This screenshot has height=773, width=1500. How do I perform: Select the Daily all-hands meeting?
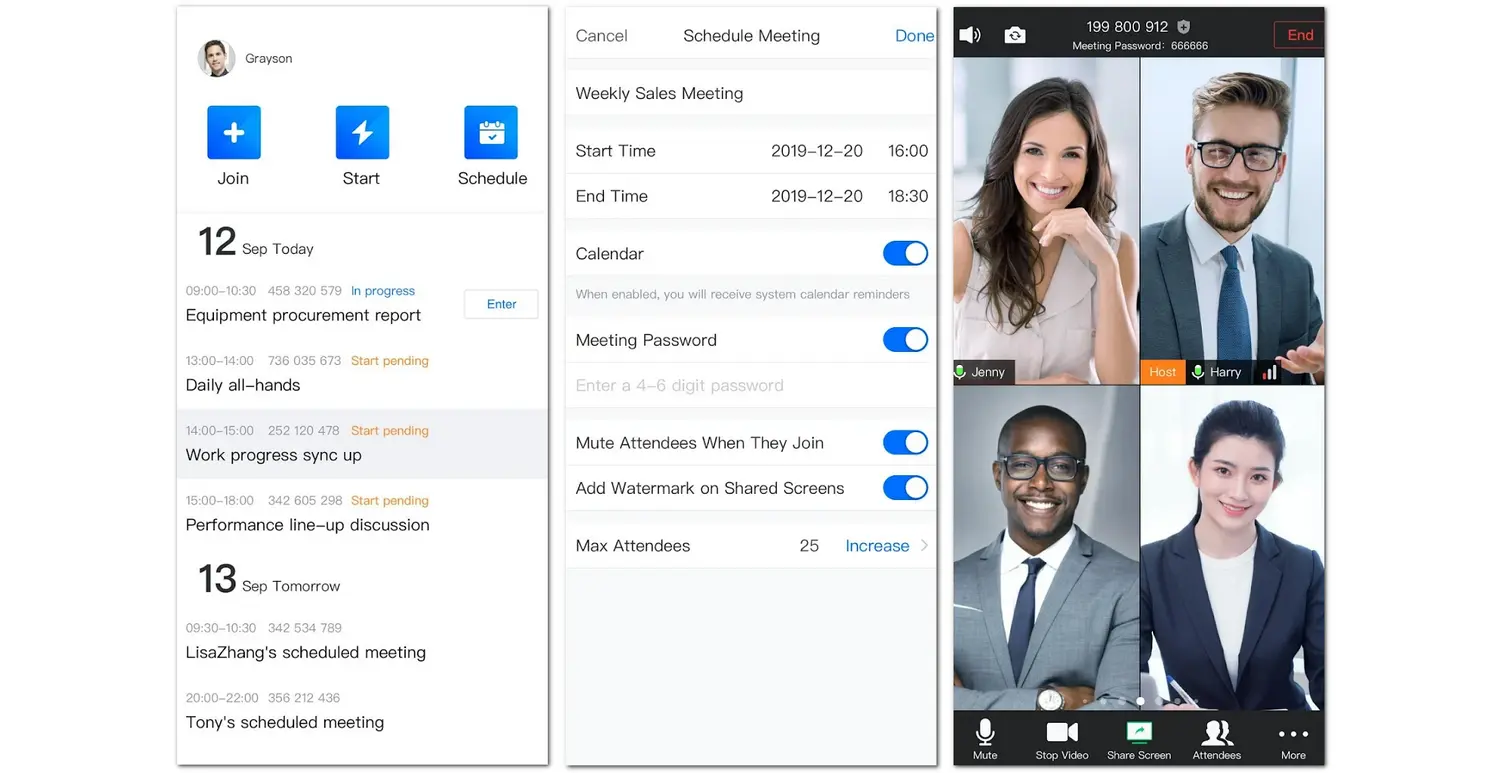point(362,373)
